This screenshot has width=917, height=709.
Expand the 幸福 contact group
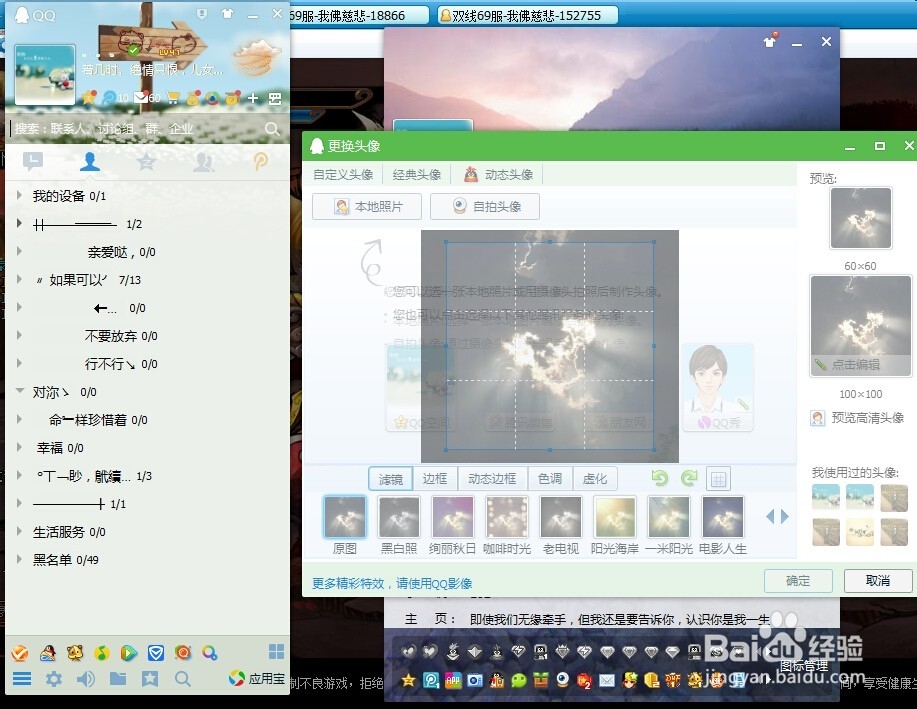19,448
